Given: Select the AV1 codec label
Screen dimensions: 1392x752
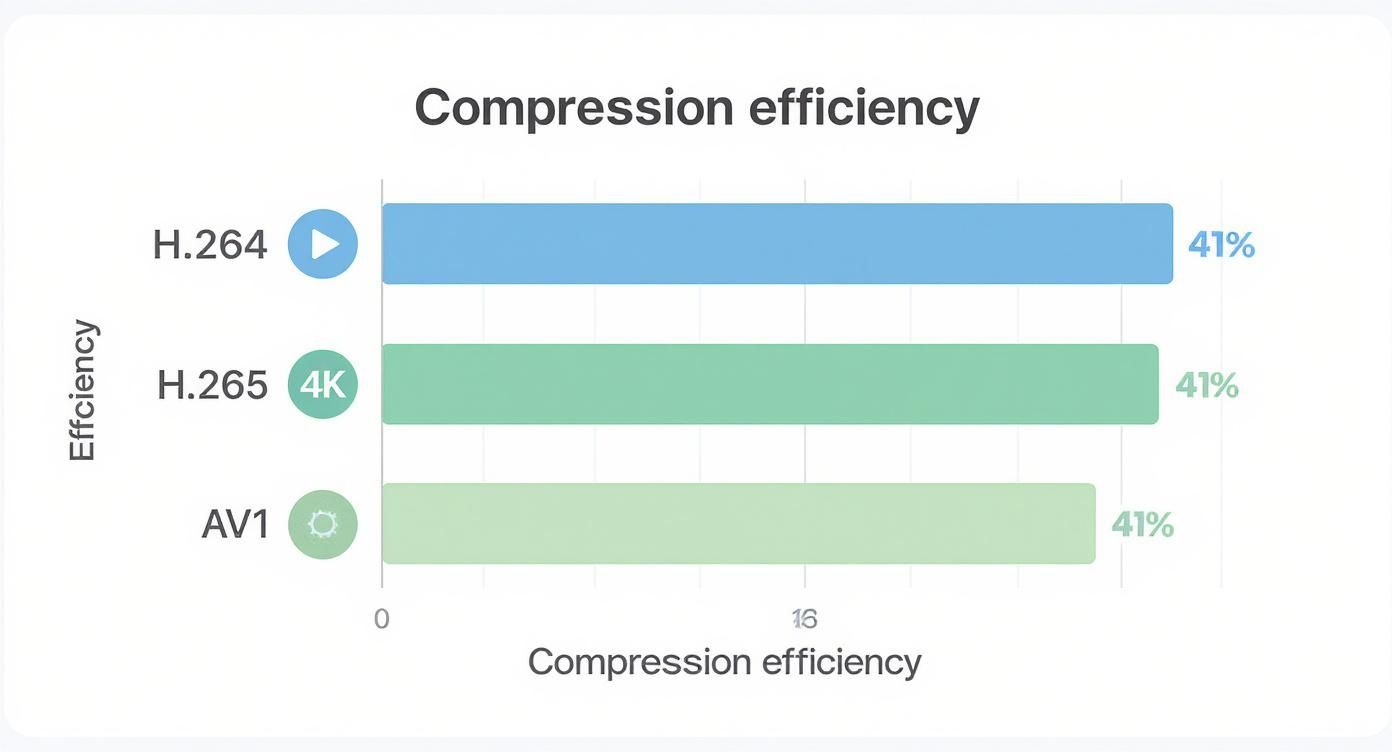Looking at the screenshot, I should click(x=235, y=524).
